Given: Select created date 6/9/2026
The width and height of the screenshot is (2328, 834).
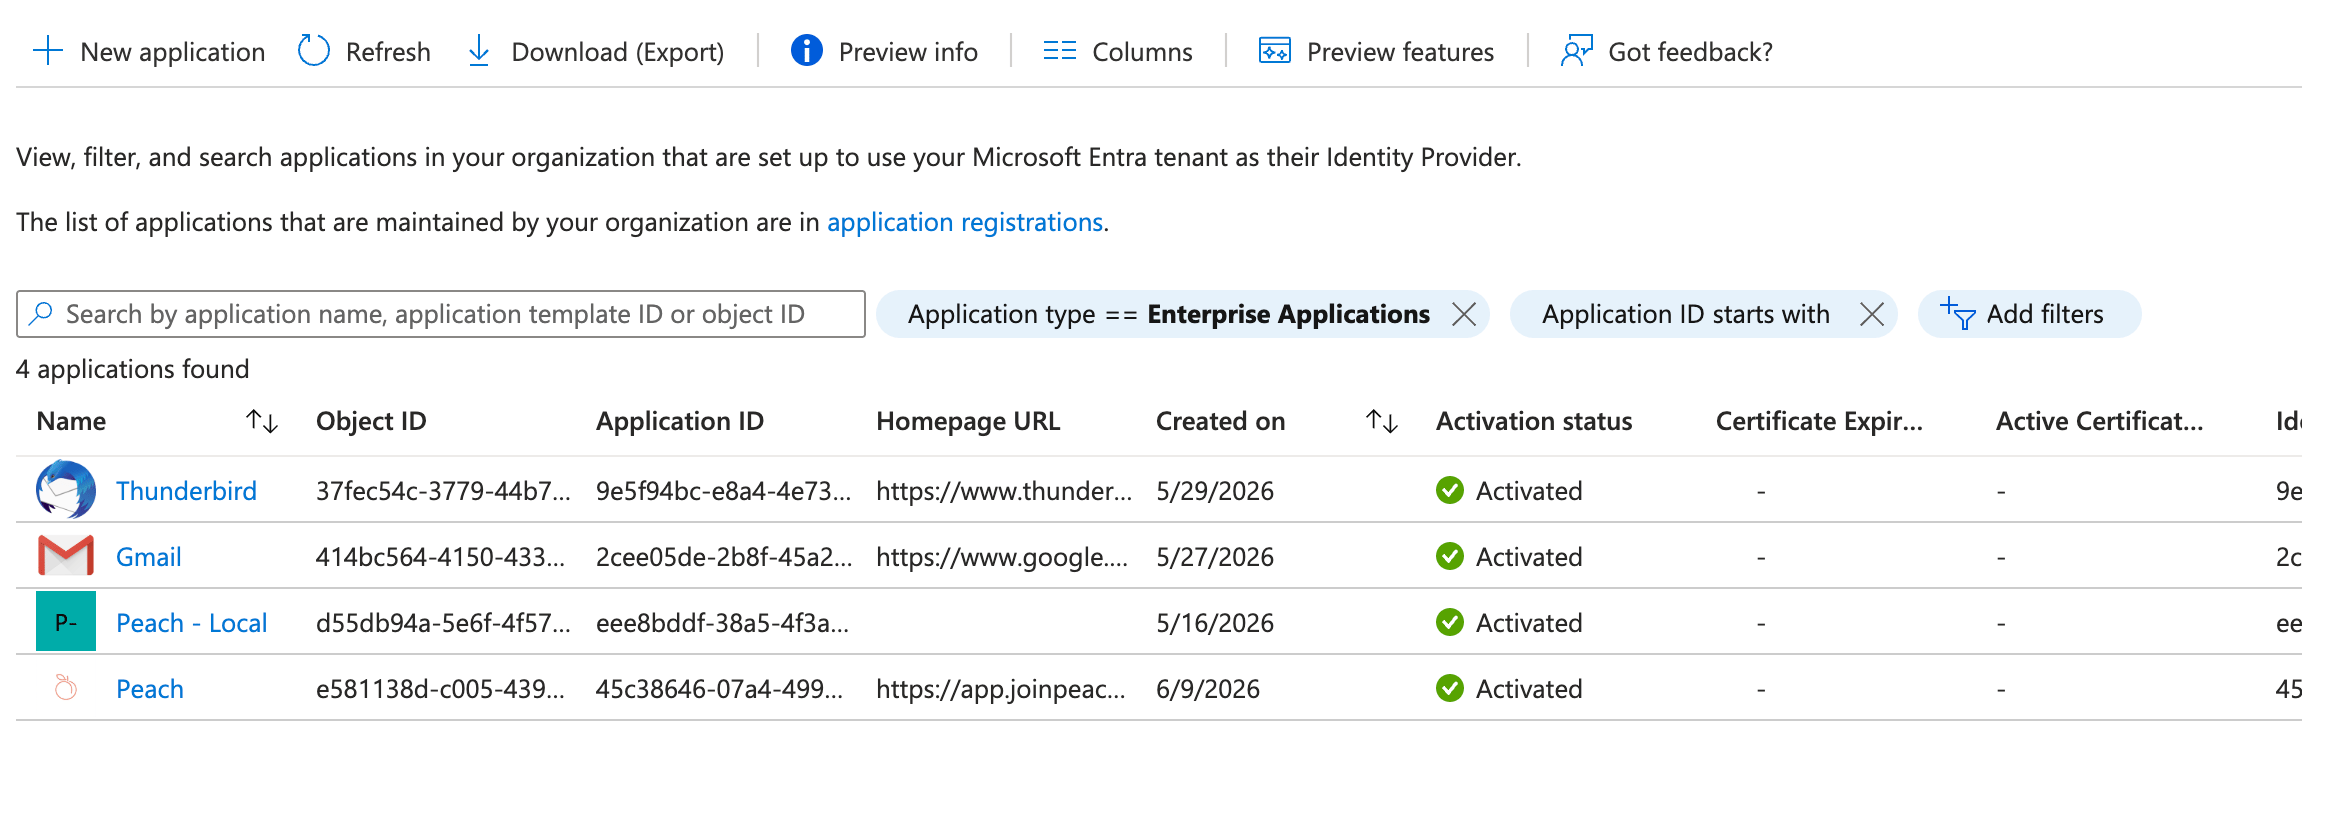Looking at the screenshot, I should tap(1208, 689).
